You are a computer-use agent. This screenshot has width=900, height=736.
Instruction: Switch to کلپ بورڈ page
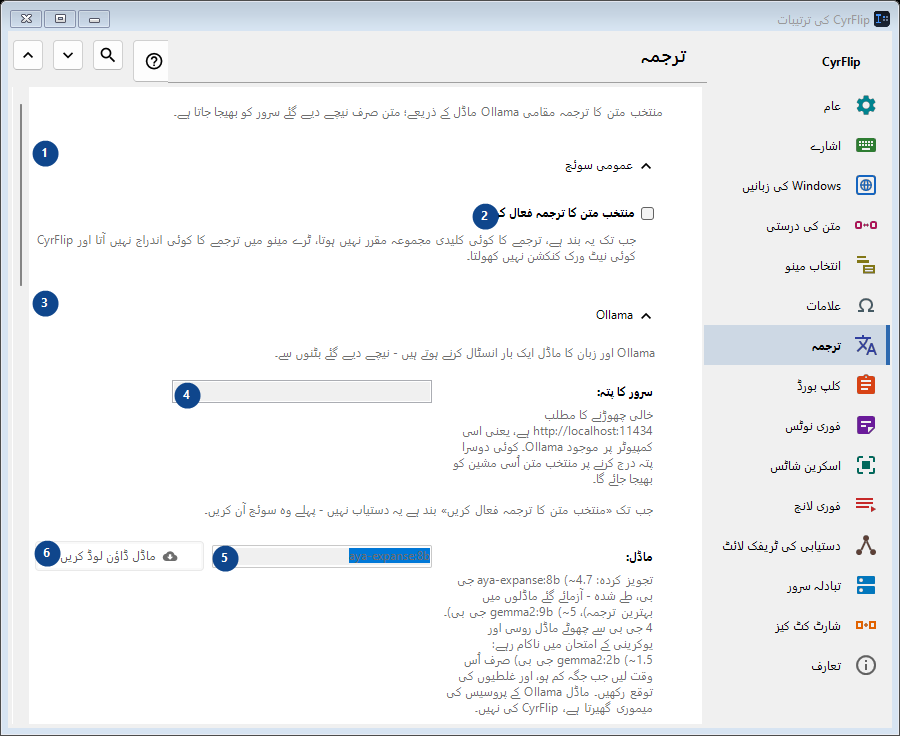point(796,385)
